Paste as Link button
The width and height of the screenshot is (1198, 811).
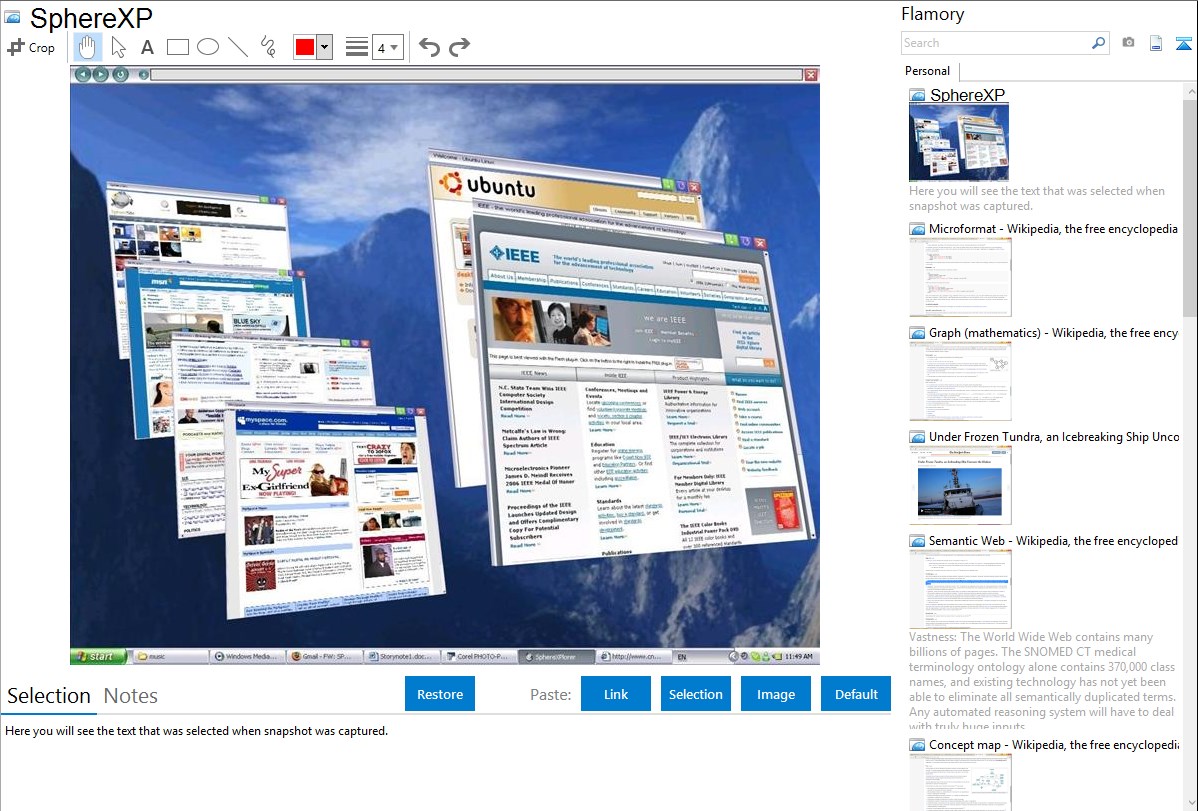click(x=616, y=694)
